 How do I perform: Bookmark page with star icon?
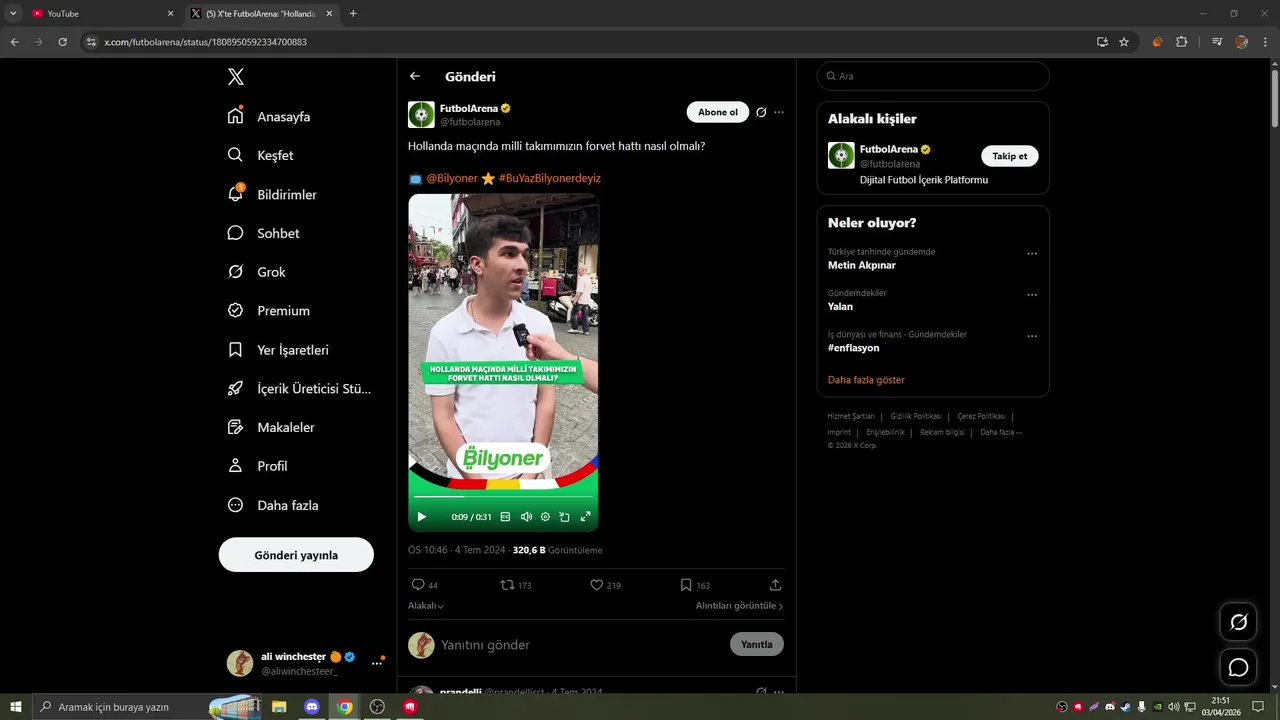(1124, 42)
